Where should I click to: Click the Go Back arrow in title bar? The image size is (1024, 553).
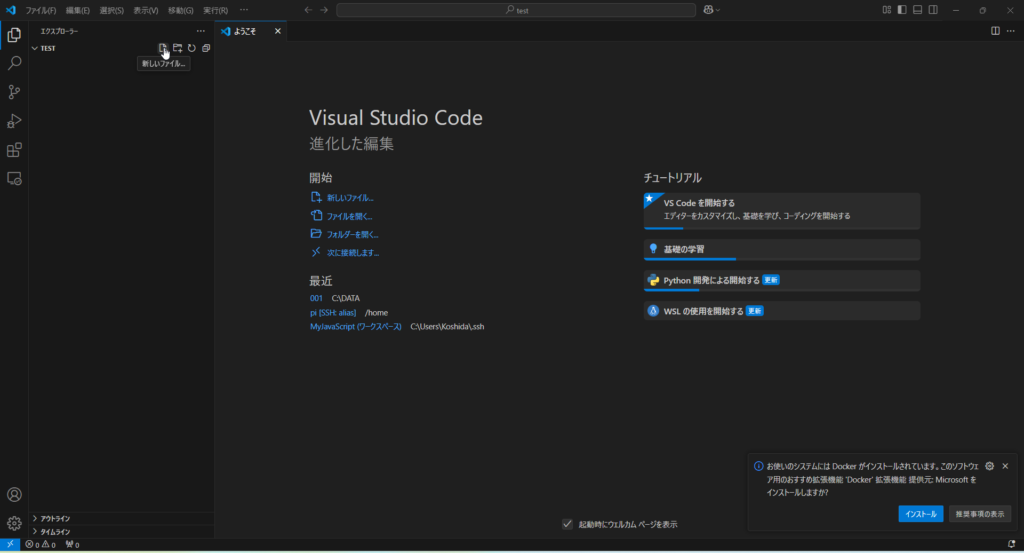308,10
